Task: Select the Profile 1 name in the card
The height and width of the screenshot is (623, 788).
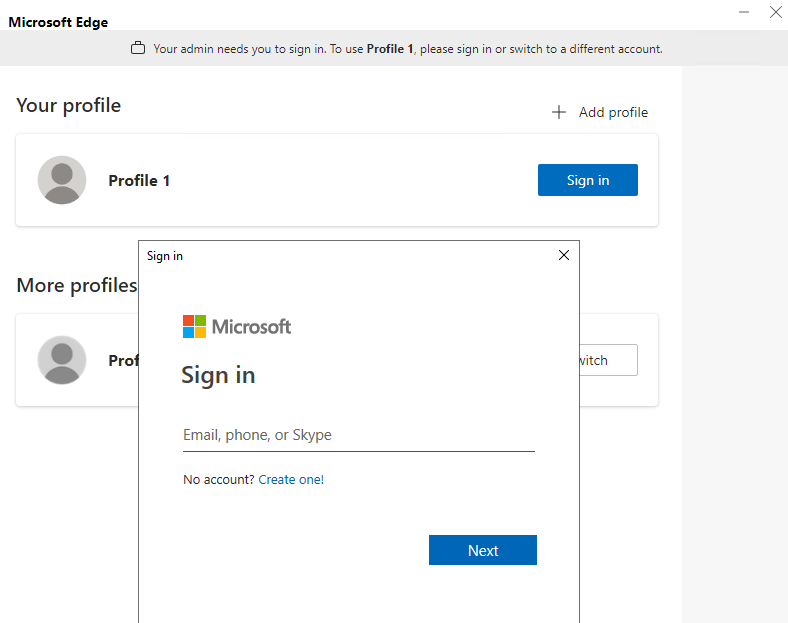Action: click(x=139, y=180)
